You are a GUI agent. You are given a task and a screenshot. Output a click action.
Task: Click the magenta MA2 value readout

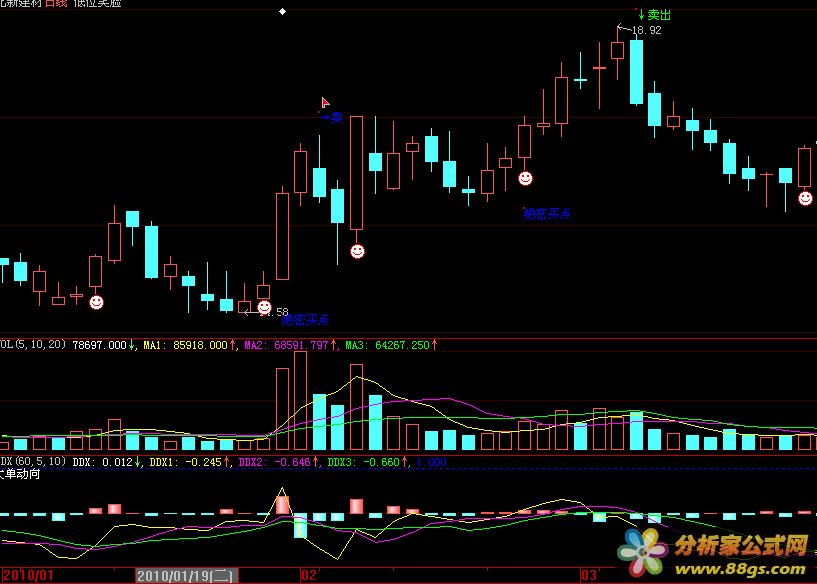[x=291, y=345]
